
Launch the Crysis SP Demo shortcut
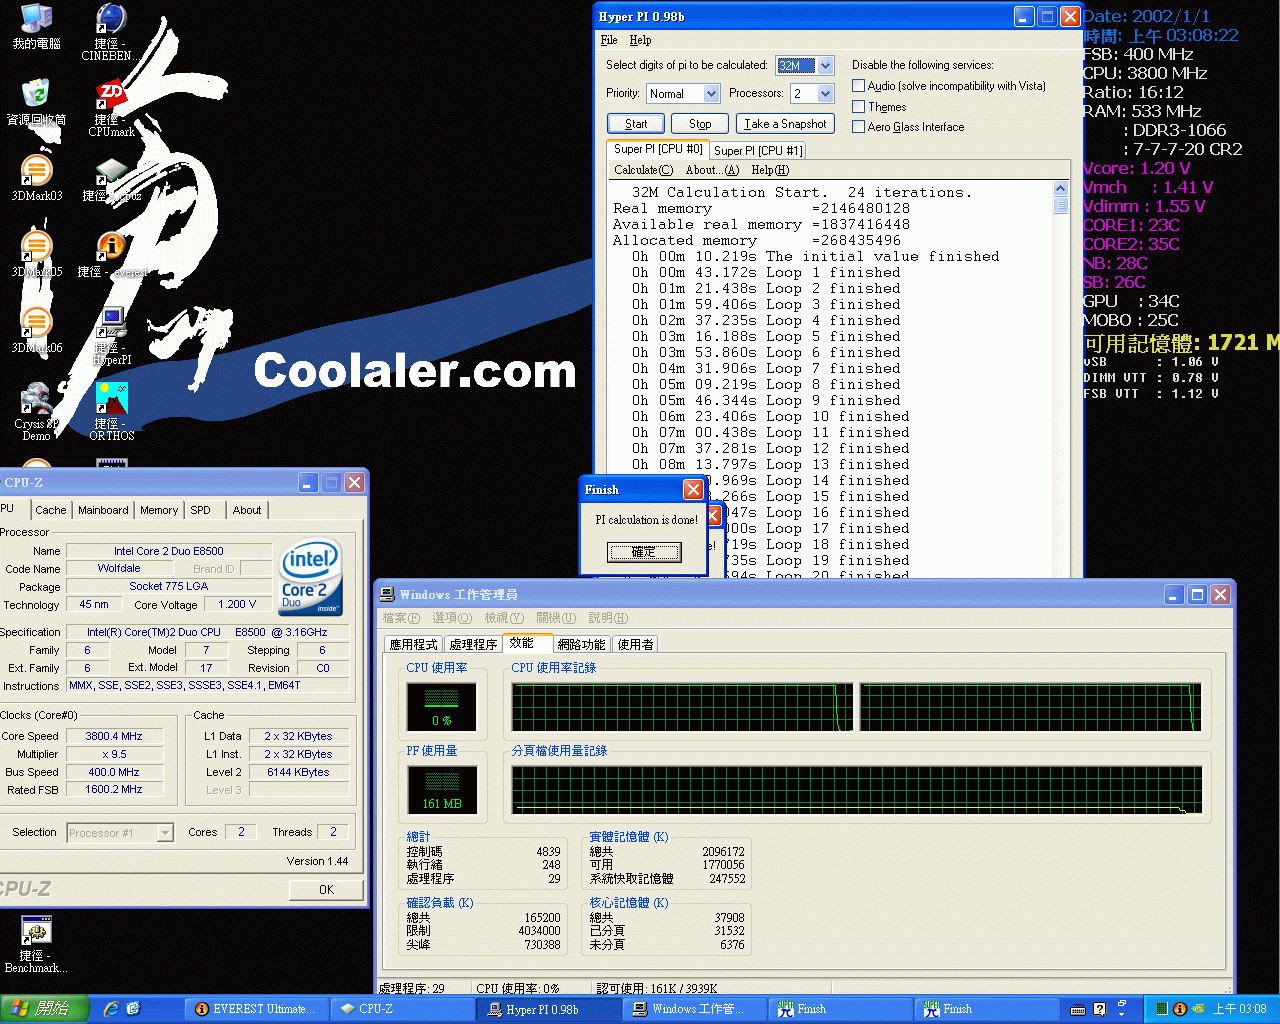click(36, 411)
